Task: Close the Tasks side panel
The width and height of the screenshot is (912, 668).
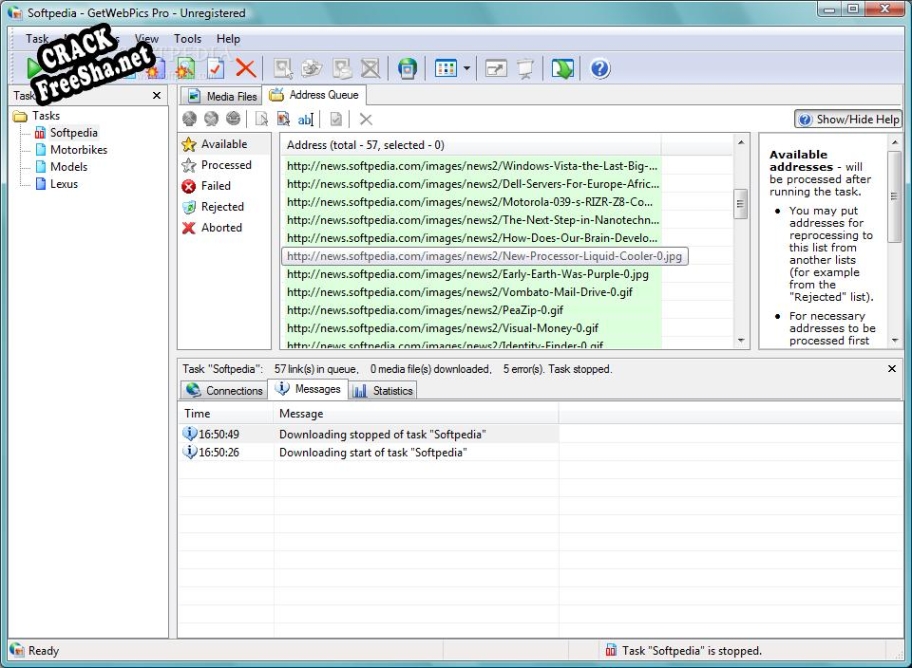Action: coord(156,96)
